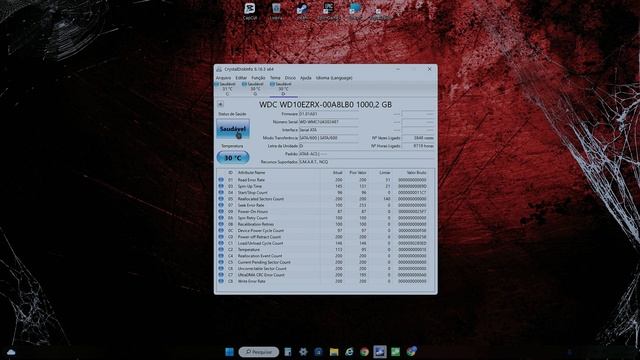
Task: Click status icon for Spin Retry Count
Action: click(x=221, y=218)
